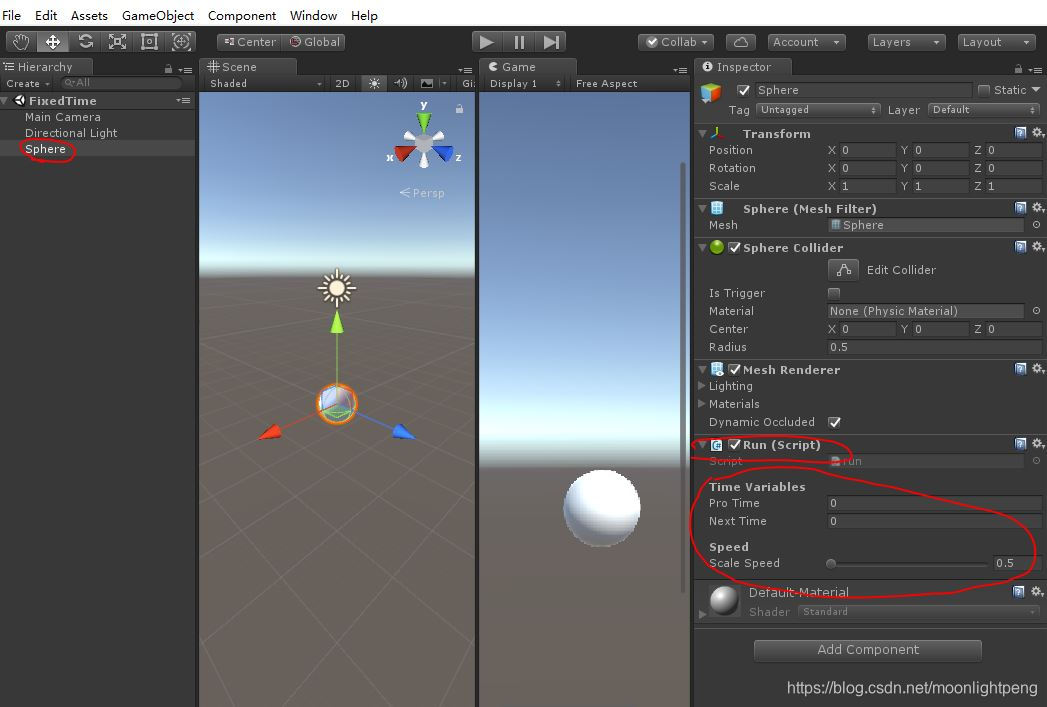1047x707 pixels.
Task: Open Transform component help reference
Action: [1020, 133]
